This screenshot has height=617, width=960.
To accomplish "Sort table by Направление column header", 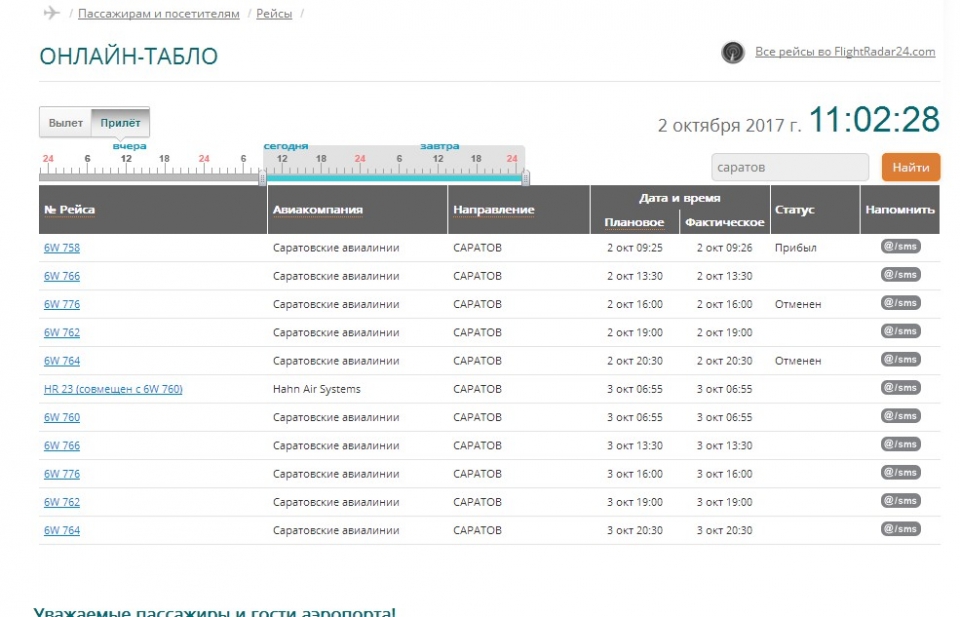I will (x=493, y=210).
